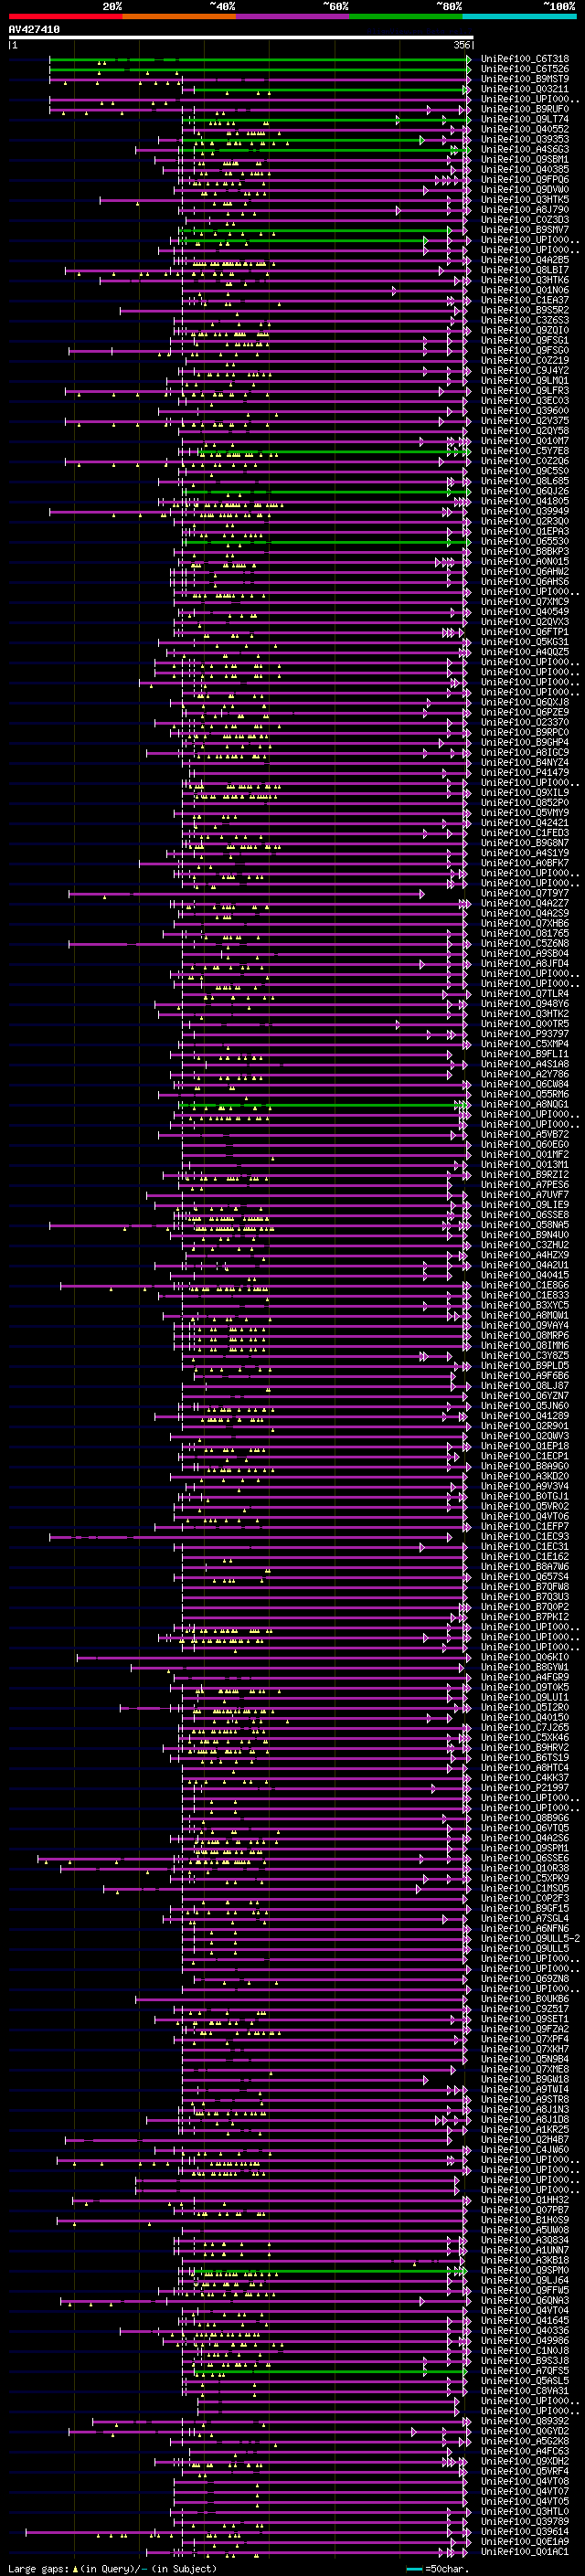Select the UniRef100_C1E8G6 label
Image resolution: width=585 pixels, height=2576 pixels.
525,1285
